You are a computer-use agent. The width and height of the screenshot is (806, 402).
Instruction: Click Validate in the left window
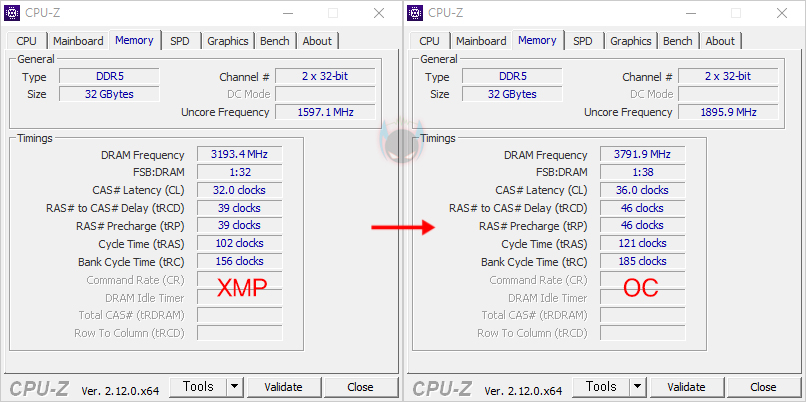tap(283, 387)
